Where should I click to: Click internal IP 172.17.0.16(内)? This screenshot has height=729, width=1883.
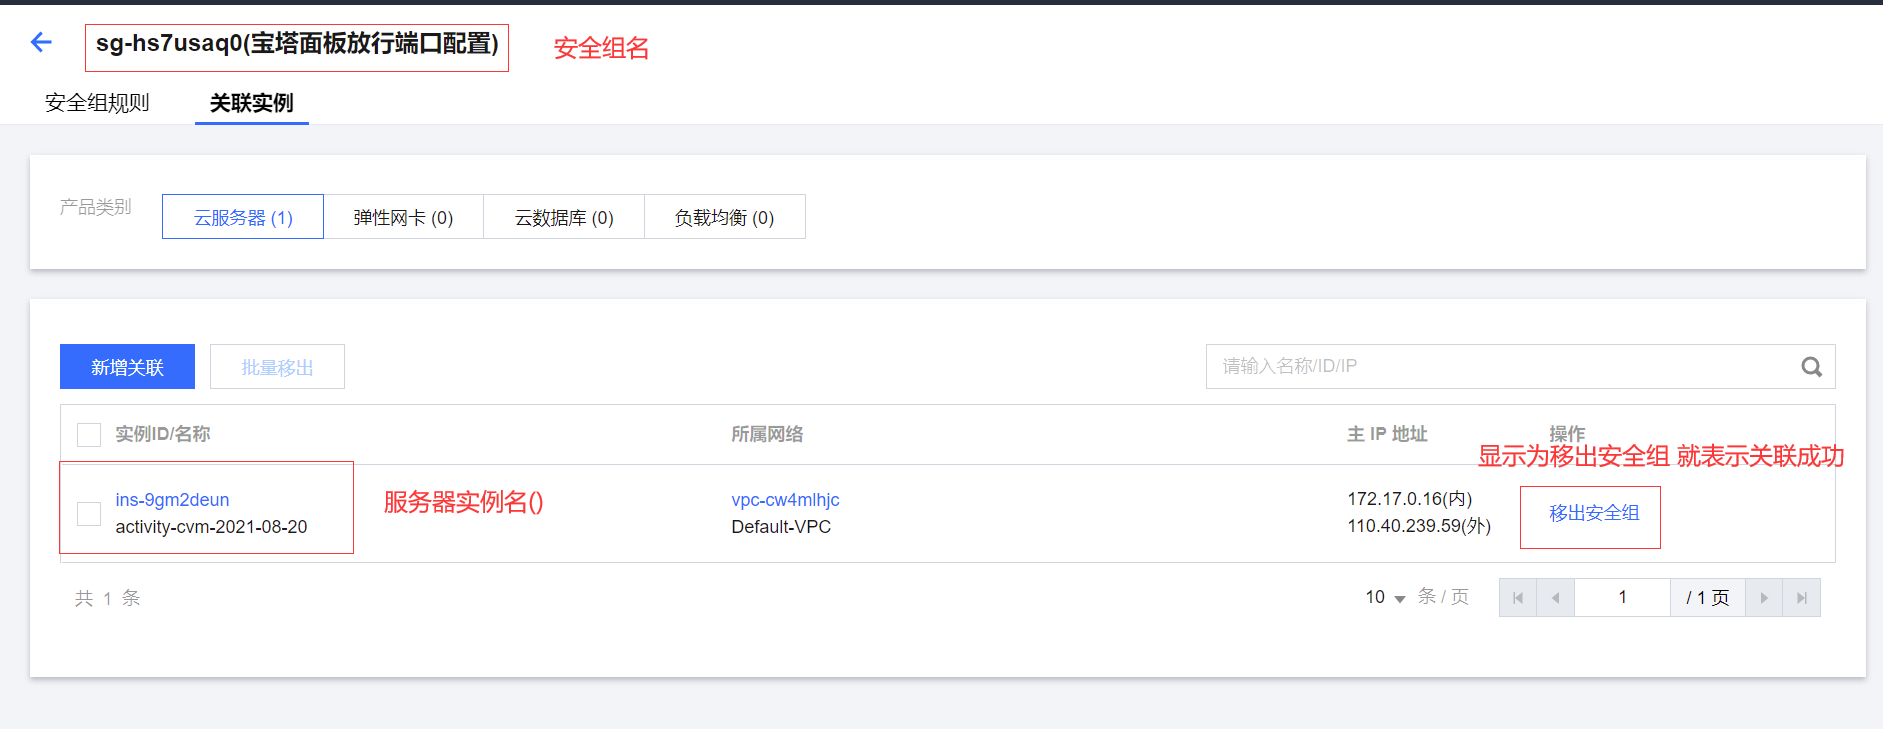1409,499
